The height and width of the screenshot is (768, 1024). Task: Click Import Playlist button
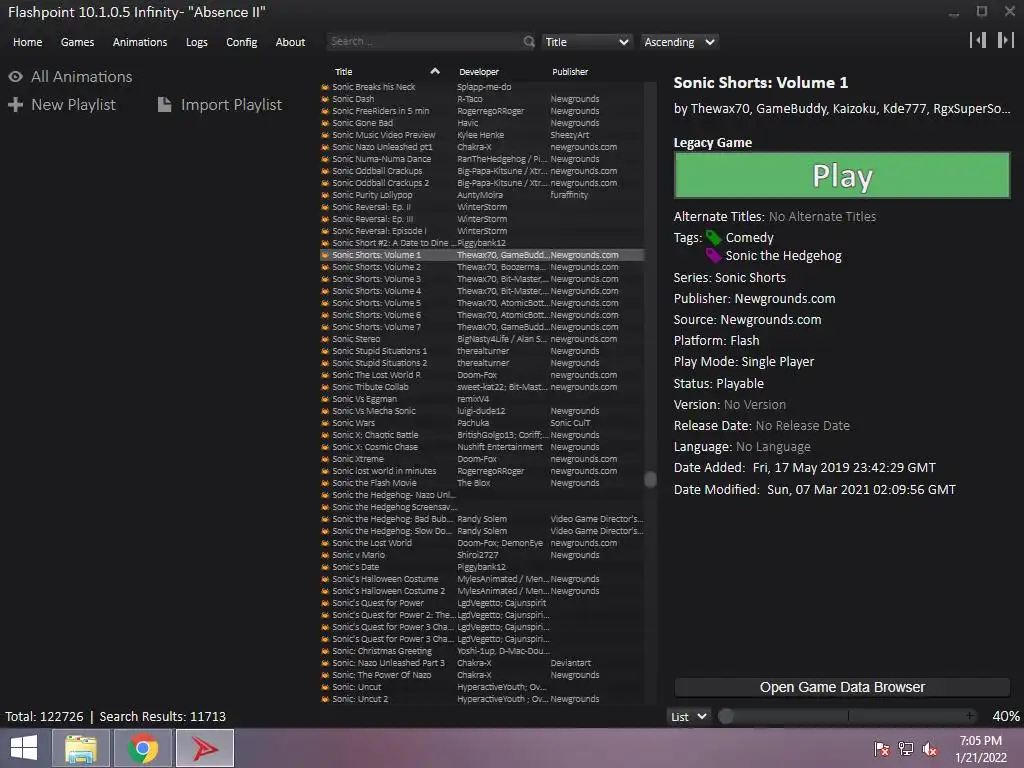coord(219,104)
